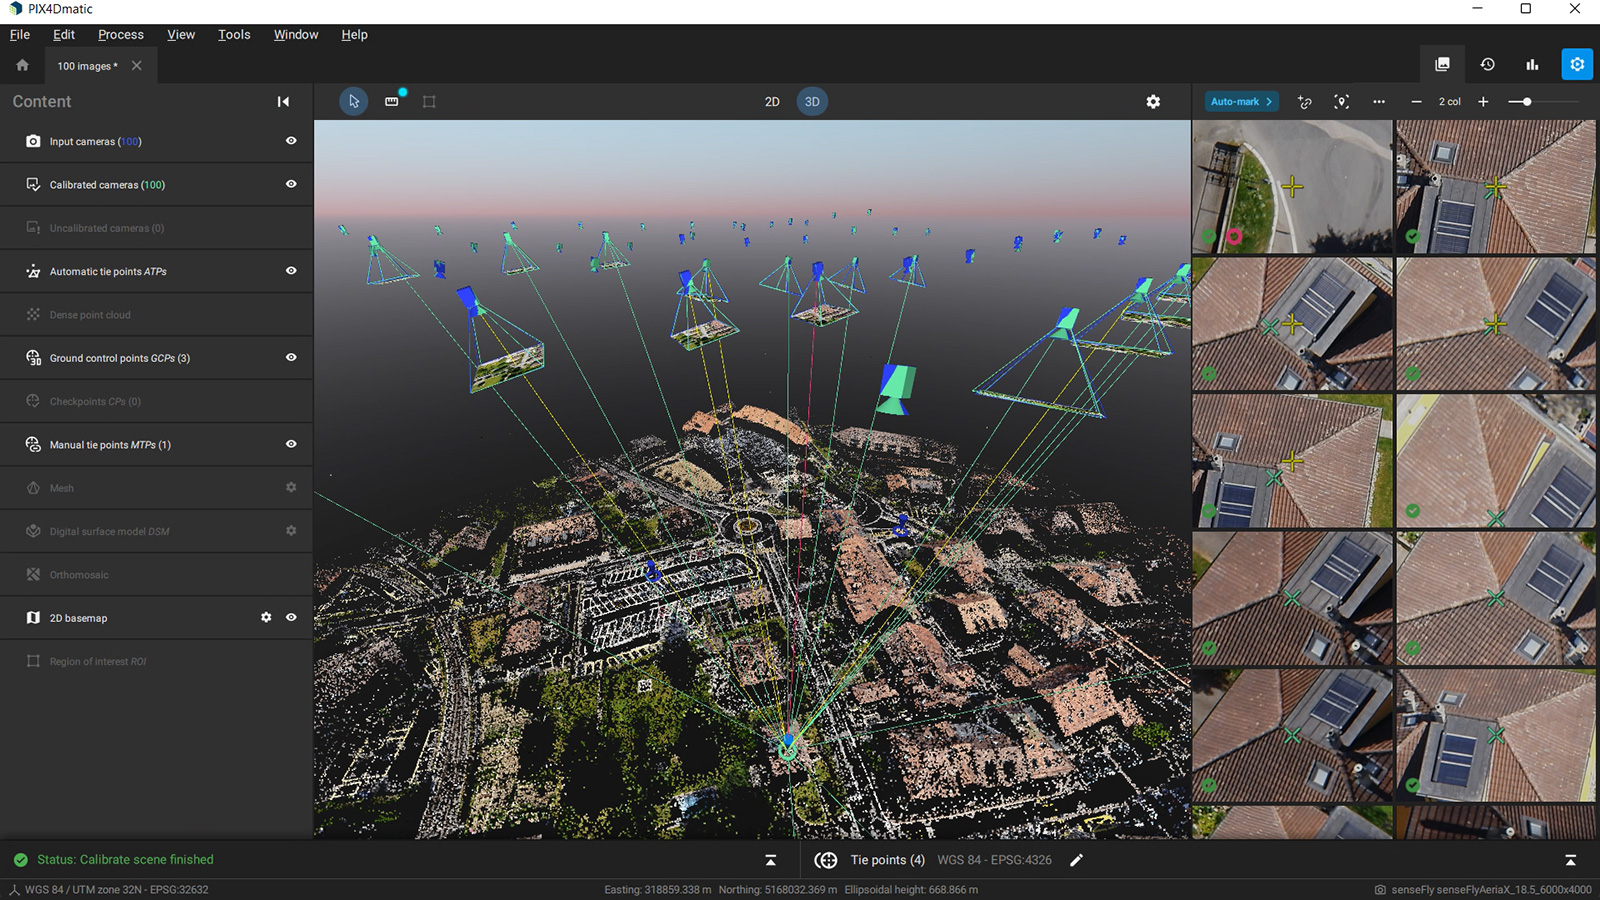Expand the Tie points table panel
The width and height of the screenshot is (1600, 900).
1570,860
